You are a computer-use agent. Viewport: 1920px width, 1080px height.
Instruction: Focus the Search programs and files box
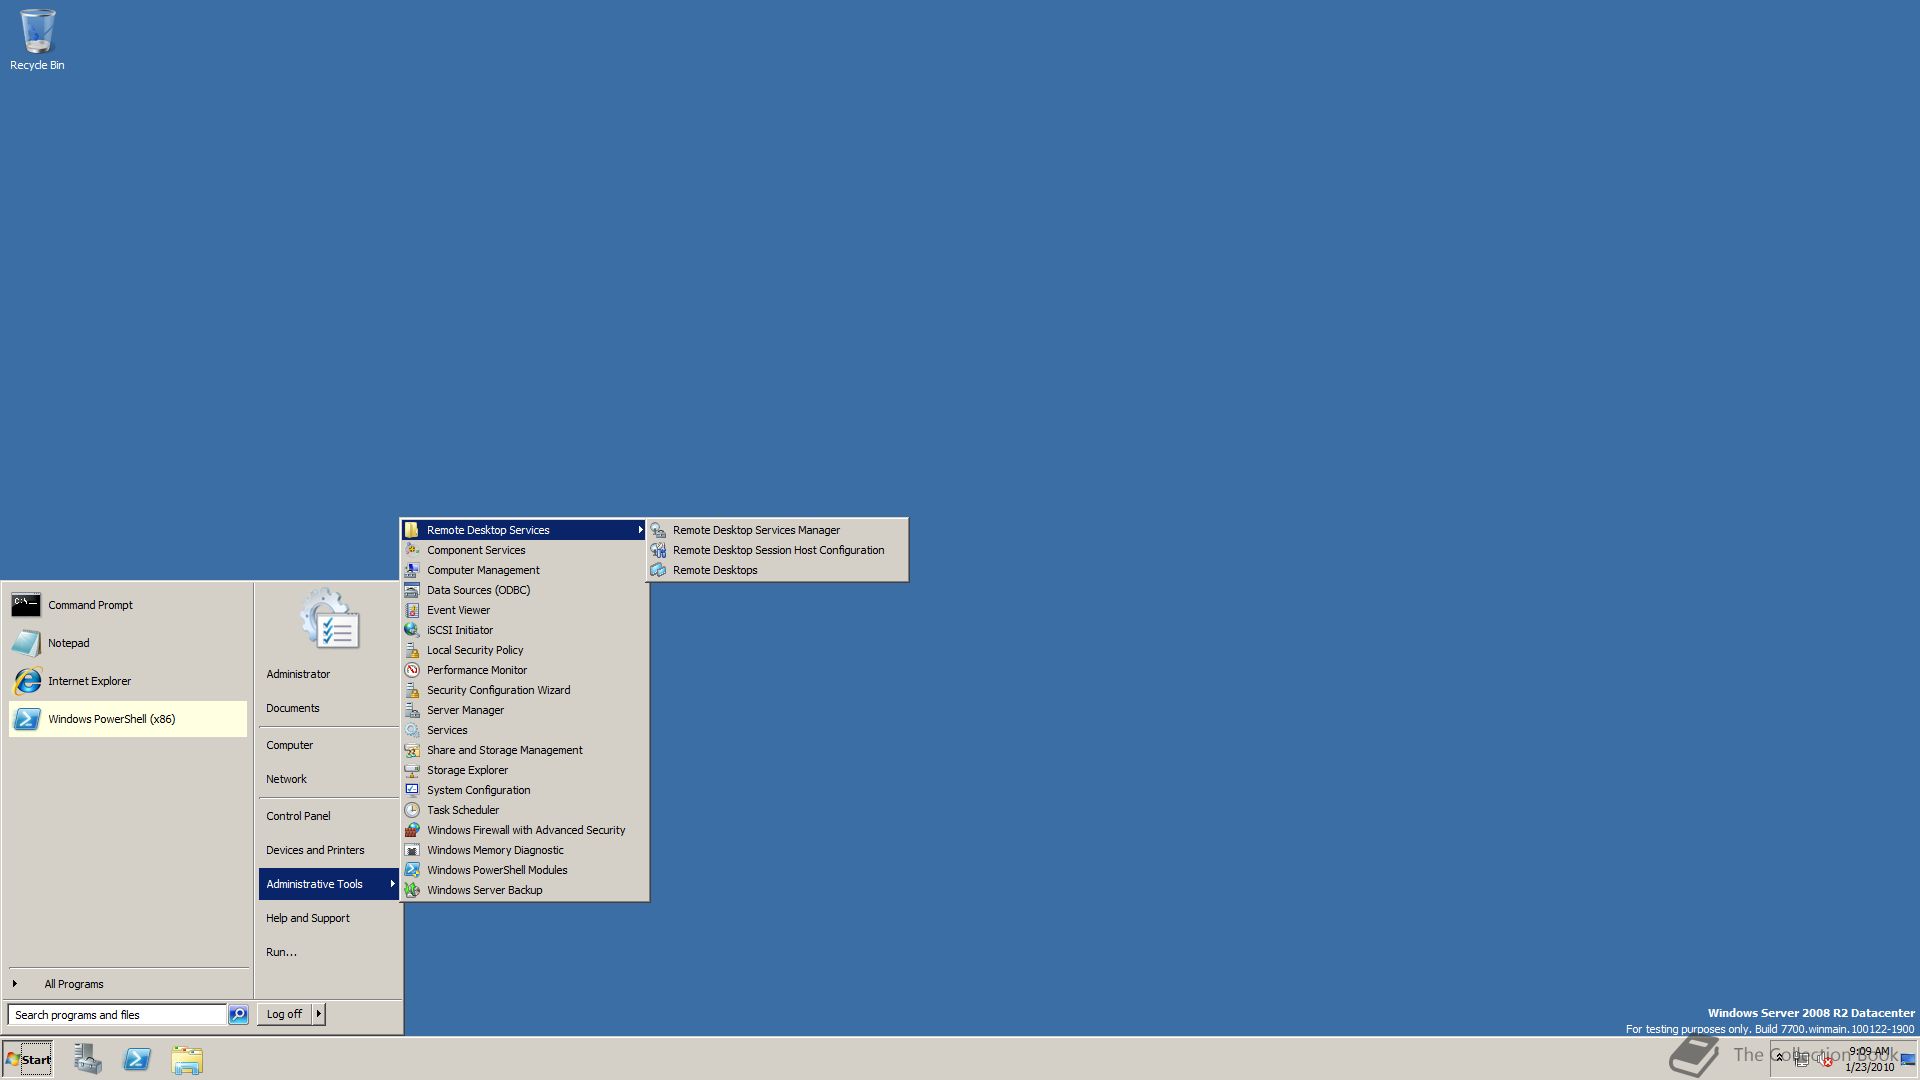click(117, 1015)
